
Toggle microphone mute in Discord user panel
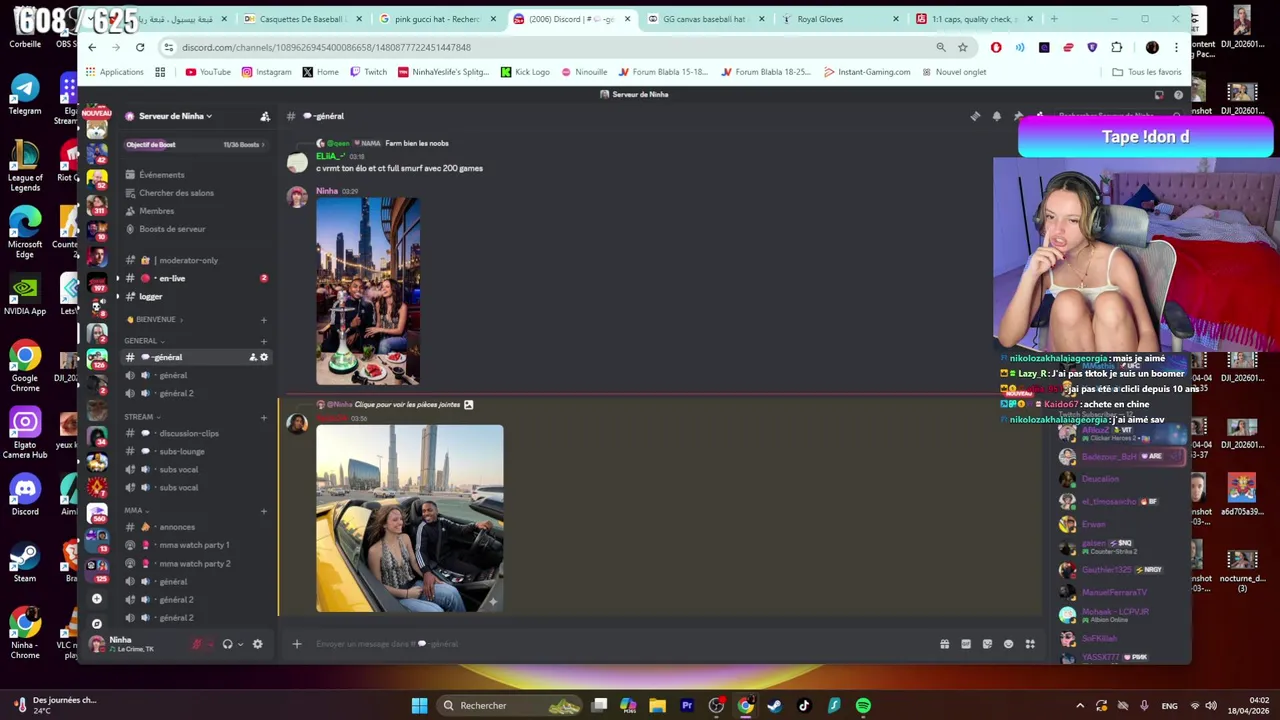tap(197, 644)
